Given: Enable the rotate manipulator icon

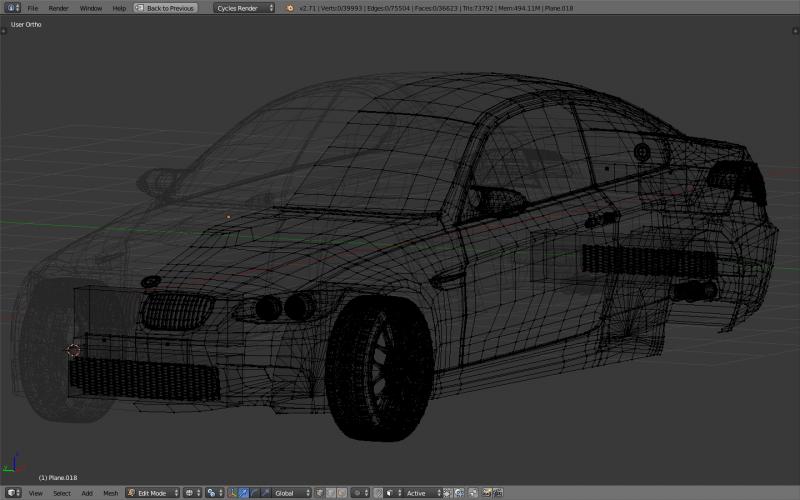Looking at the screenshot, I should tap(254, 493).
